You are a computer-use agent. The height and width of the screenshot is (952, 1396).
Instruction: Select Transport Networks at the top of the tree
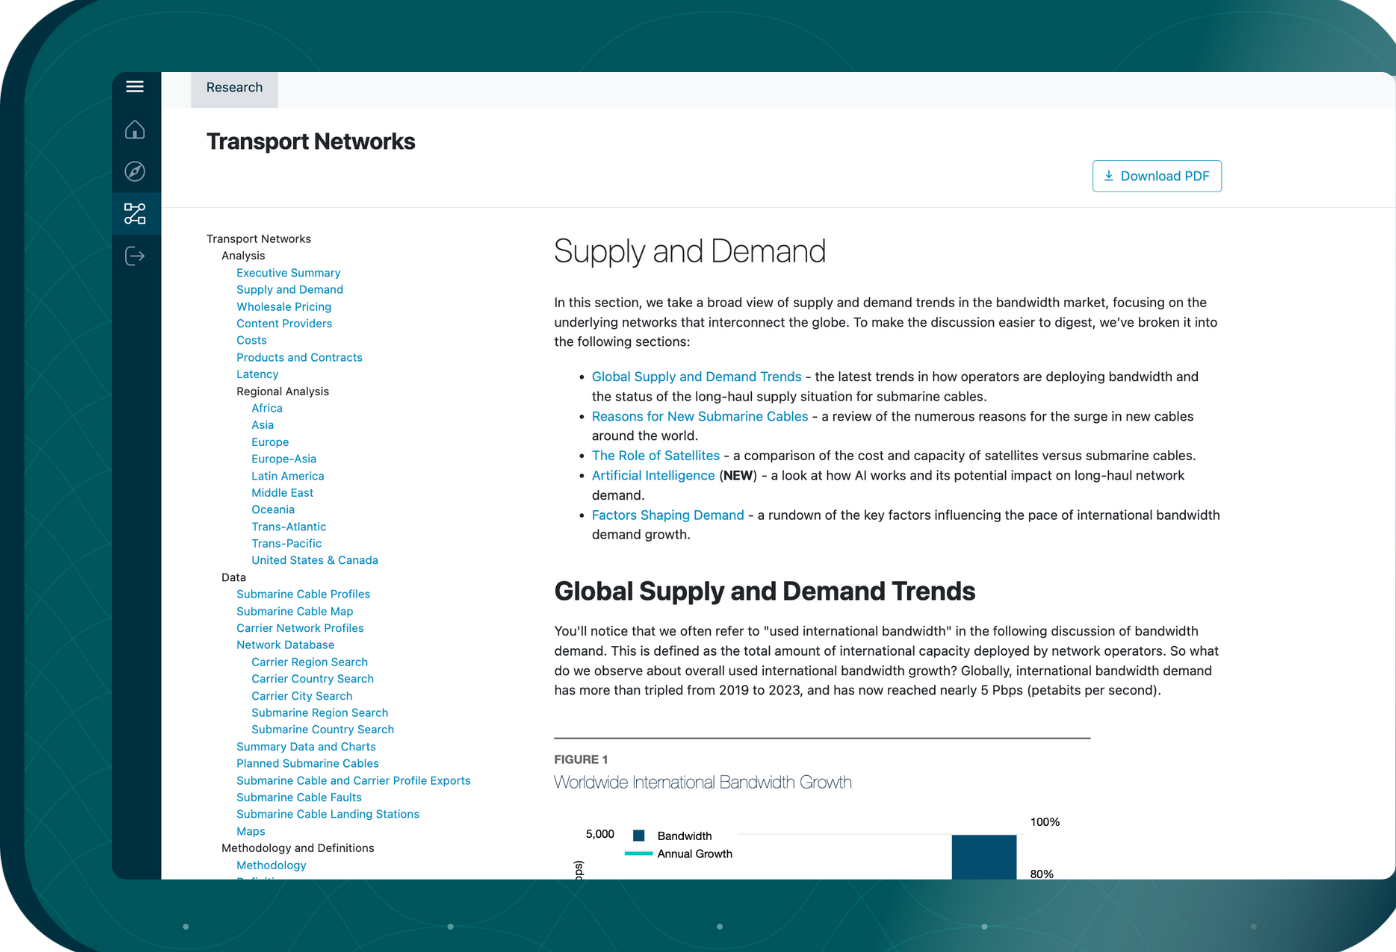coord(259,239)
